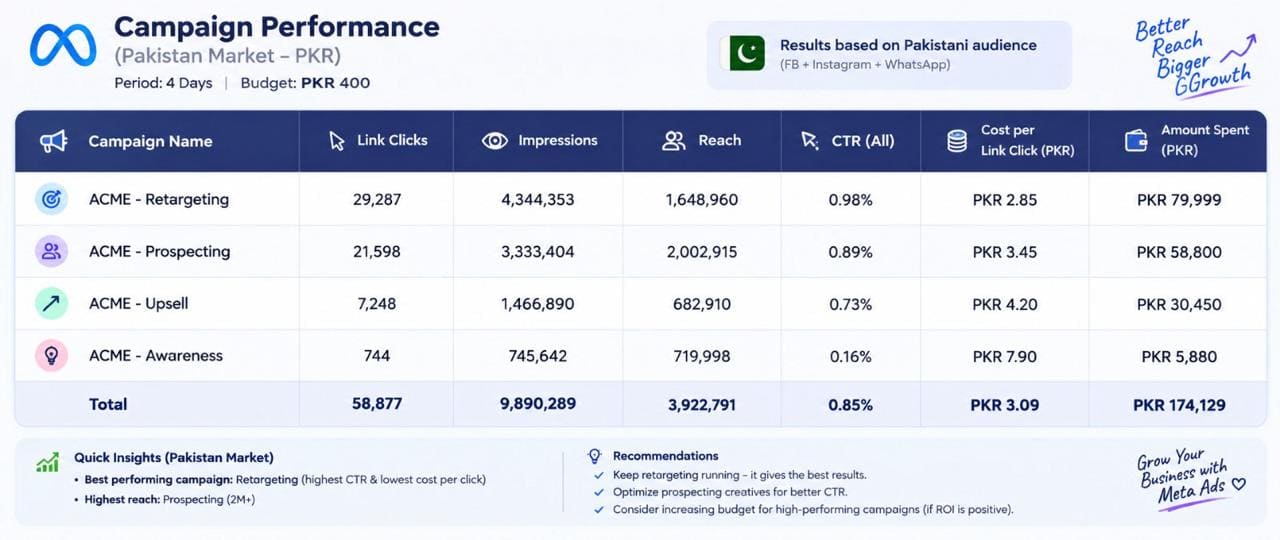Click the green chart icon by Quick Insights
Viewport: 1280px width, 540px height.
pos(47,462)
